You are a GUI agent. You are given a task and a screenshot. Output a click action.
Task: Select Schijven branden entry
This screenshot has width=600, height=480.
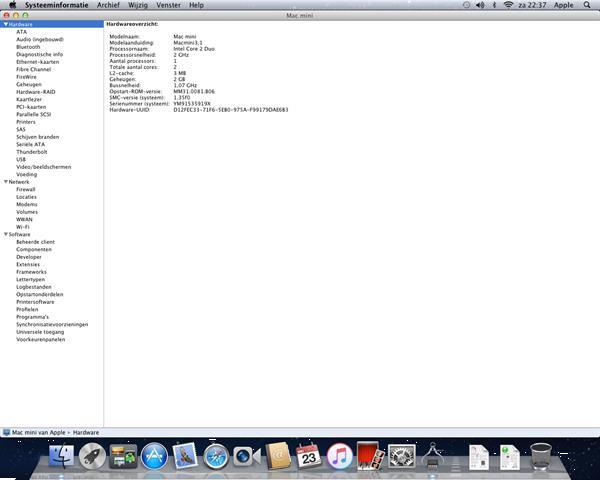(38, 137)
